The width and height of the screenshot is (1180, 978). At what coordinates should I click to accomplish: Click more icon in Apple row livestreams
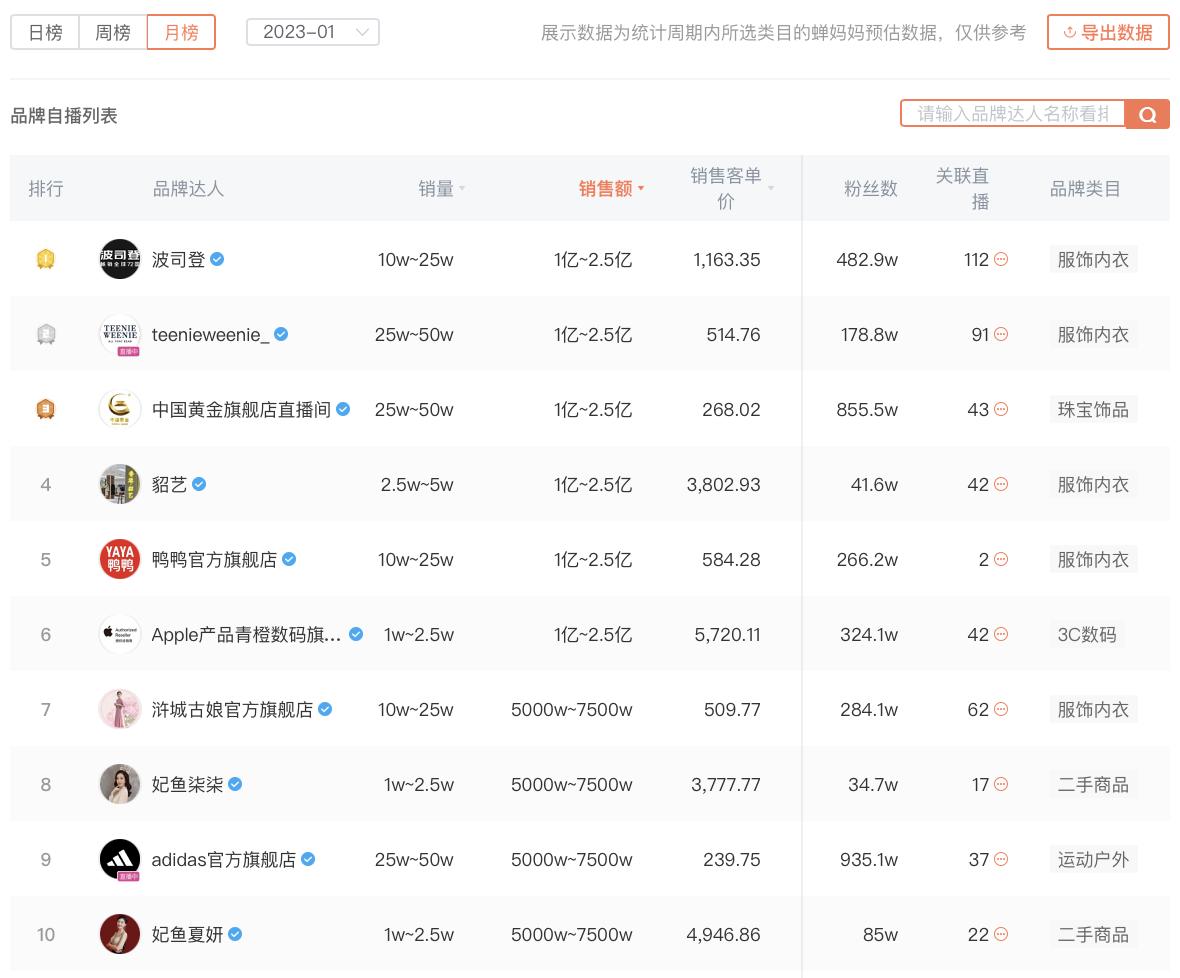1001,634
